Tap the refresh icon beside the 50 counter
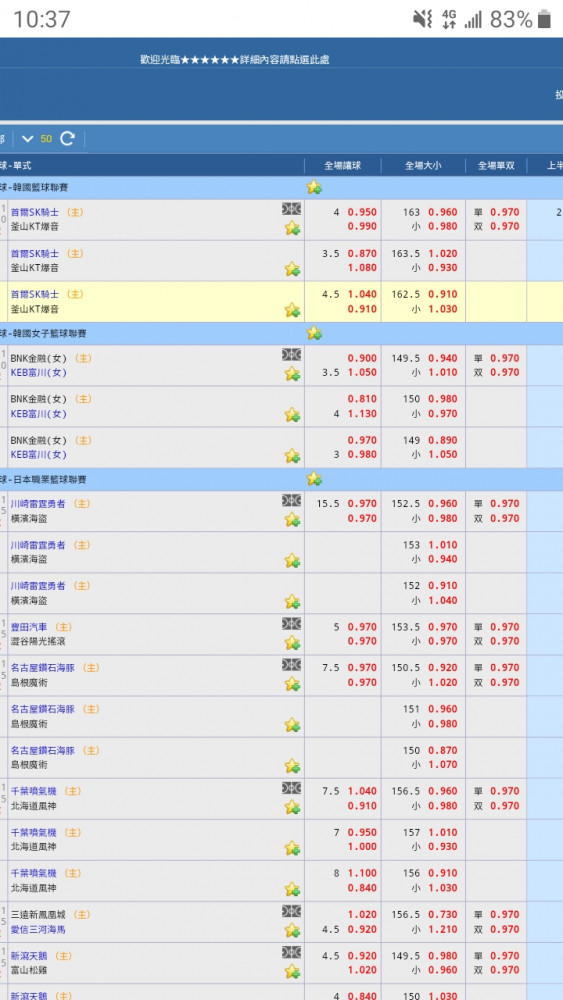This screenshot has width=563, height=1000. 68,138
